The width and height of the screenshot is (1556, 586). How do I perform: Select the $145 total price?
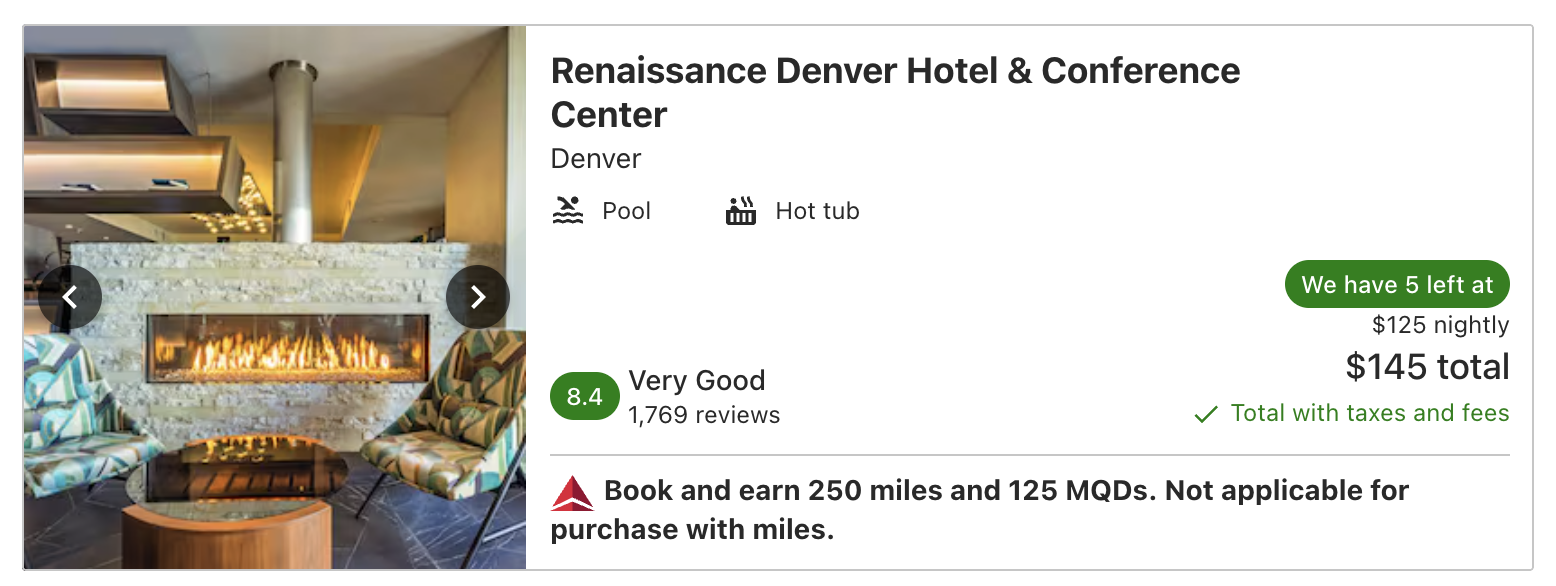1427,367
